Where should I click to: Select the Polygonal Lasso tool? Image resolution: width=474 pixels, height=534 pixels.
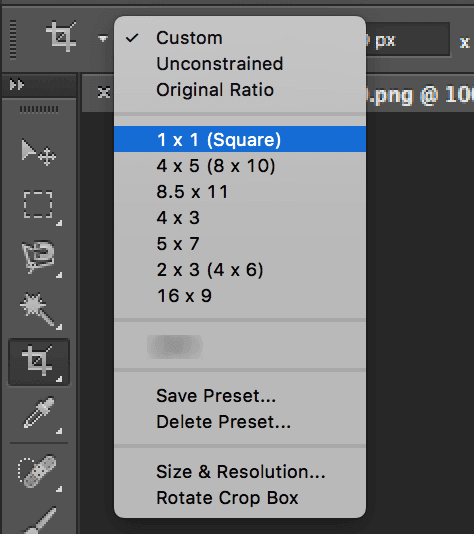pos(38,257)
